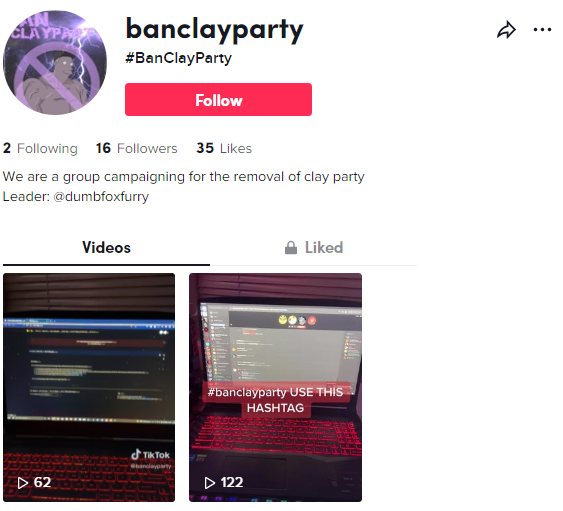Open the three-dot more options menu
Viewport: 563px width, 511px height.
click(x=542, y=29)
